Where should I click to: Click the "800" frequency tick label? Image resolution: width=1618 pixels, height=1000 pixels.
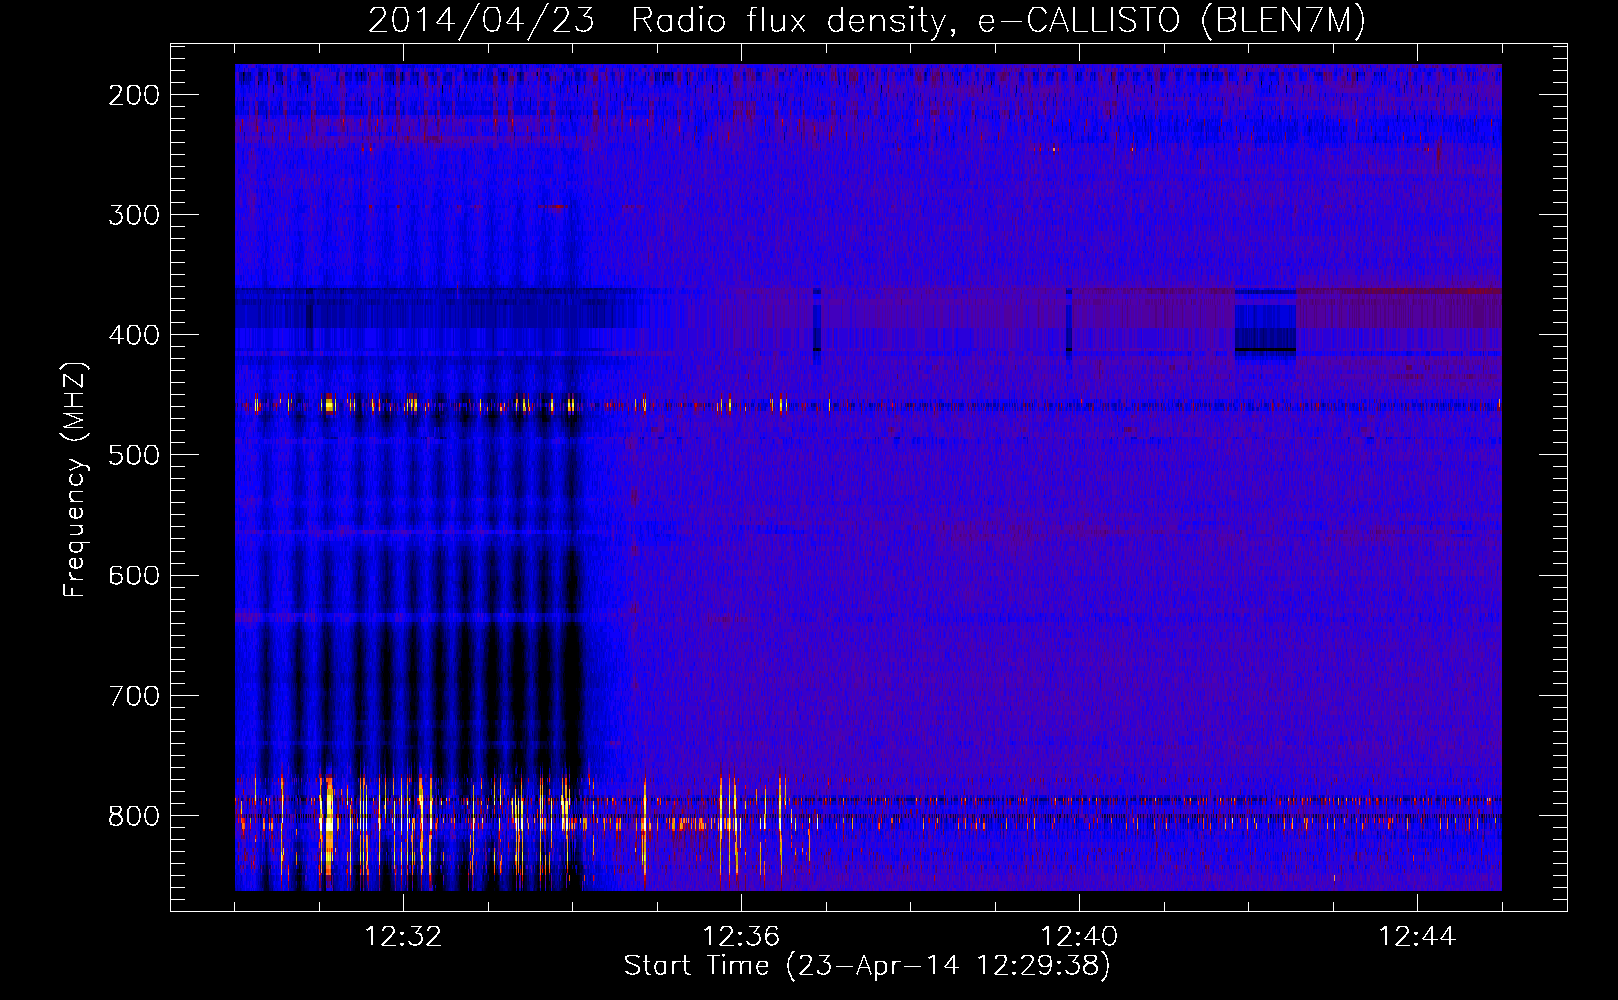click(134, 815)
